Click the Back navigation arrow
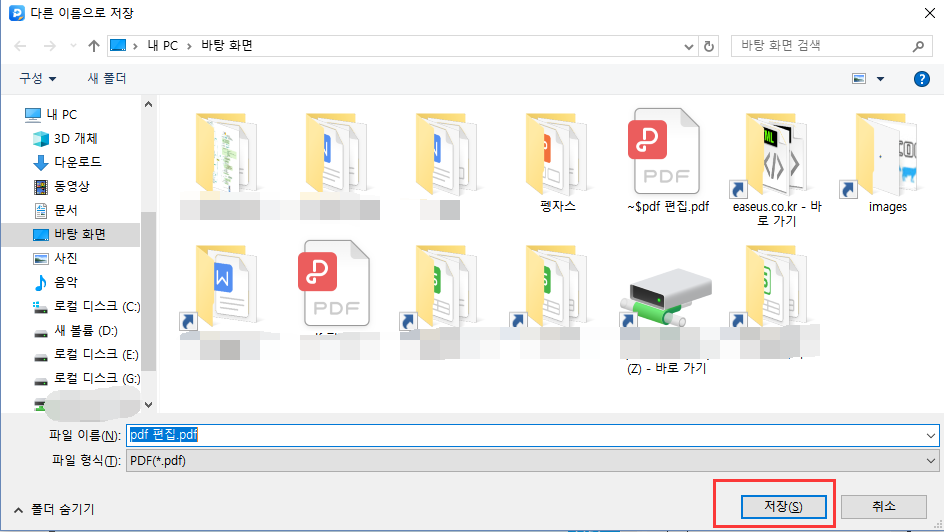This screenshot has height=532, width=944. click(x=20, y=46)
